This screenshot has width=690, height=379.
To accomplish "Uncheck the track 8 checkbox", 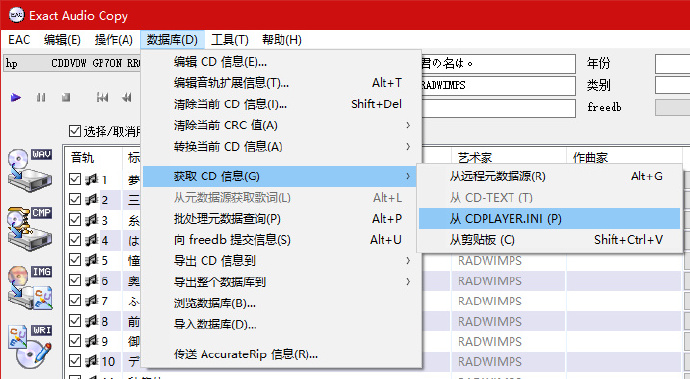I will point(75,321).
